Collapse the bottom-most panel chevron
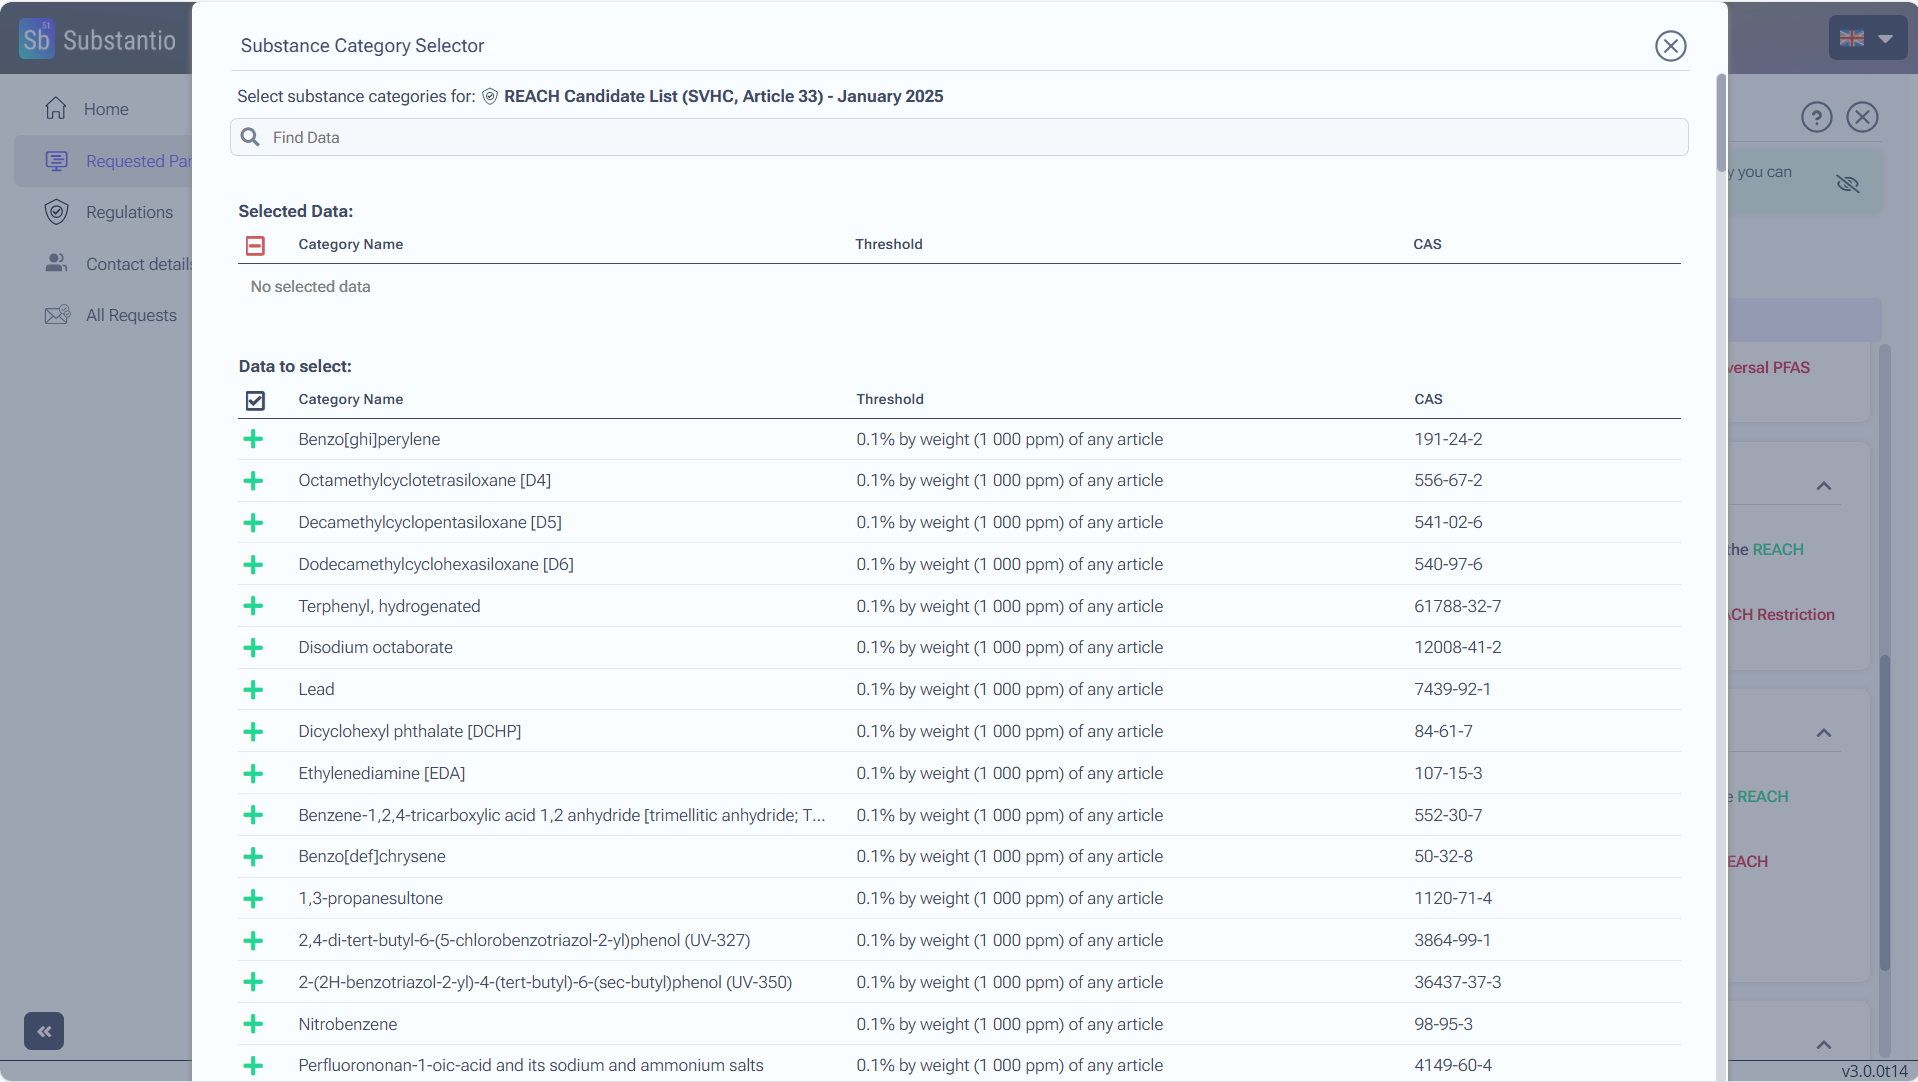1918x1082 pixels. (x=1823, y=1045)
